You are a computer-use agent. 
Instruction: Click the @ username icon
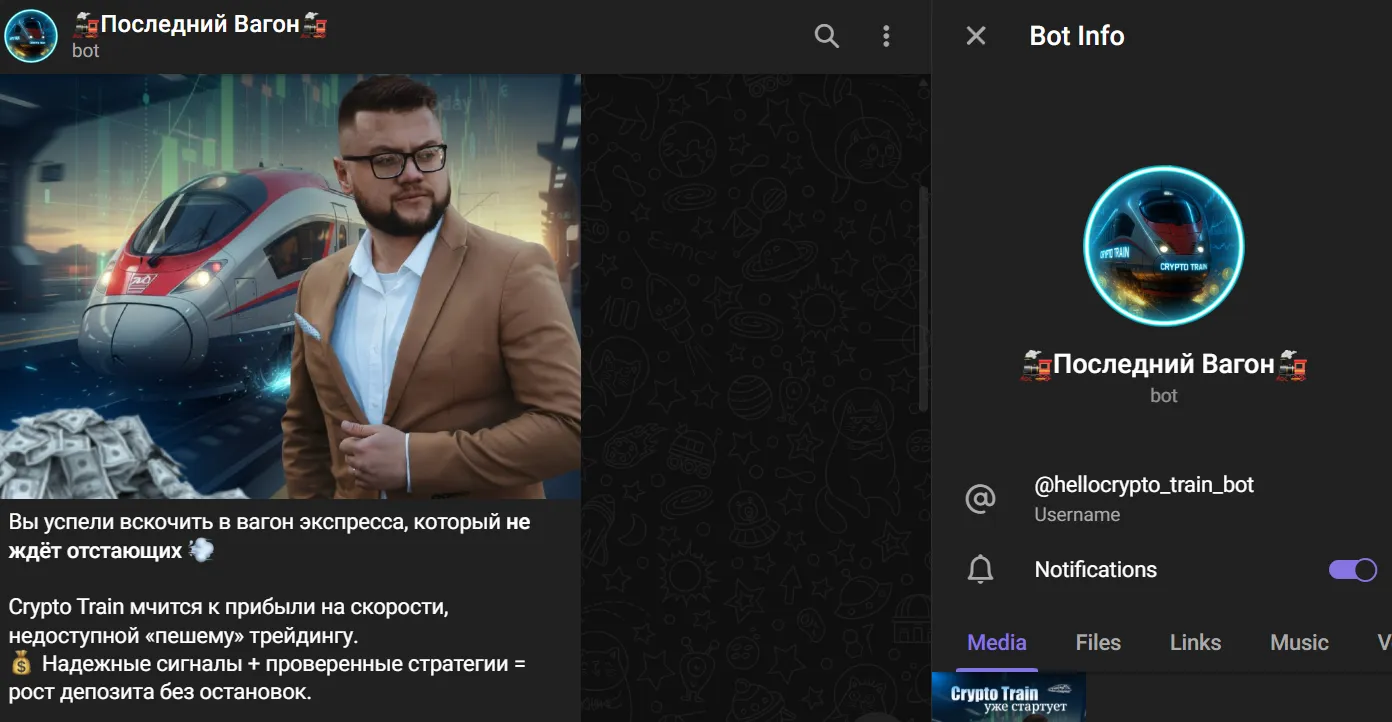point(980,498)
